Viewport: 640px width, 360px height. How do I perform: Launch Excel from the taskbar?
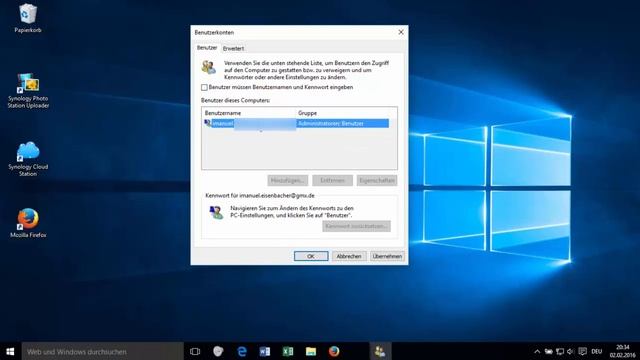pos(288,351)
